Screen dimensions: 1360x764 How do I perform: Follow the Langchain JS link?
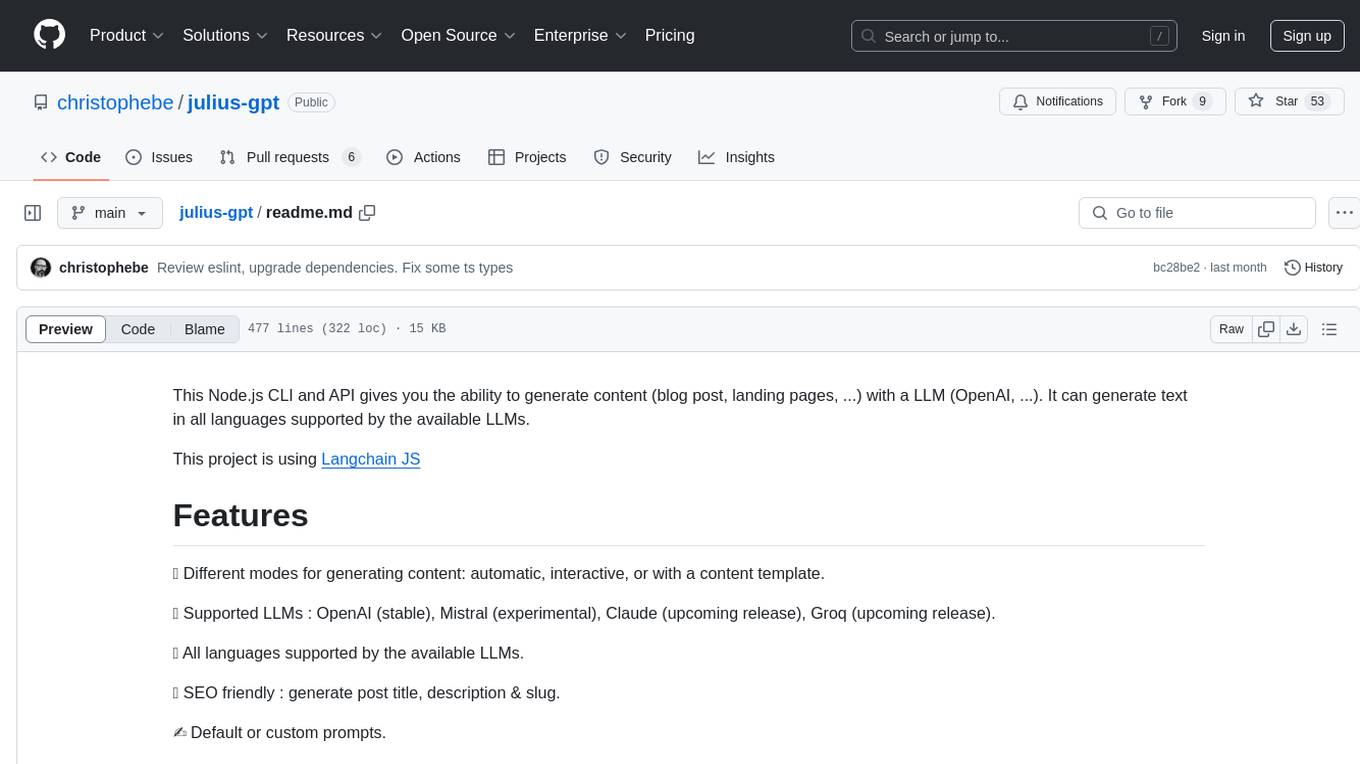coord(370,459)
